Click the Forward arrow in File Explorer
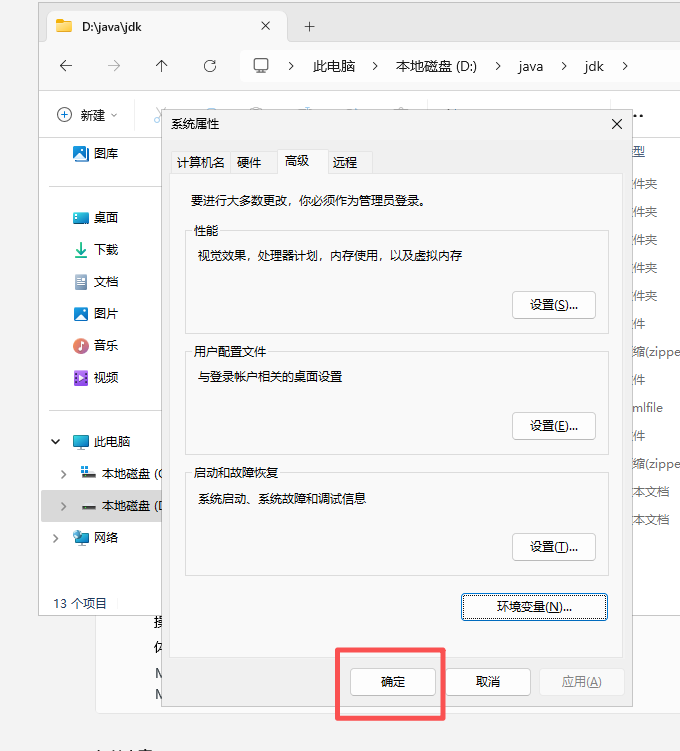The width and height of the screenshot is (680, 751). tap(114, 66)
